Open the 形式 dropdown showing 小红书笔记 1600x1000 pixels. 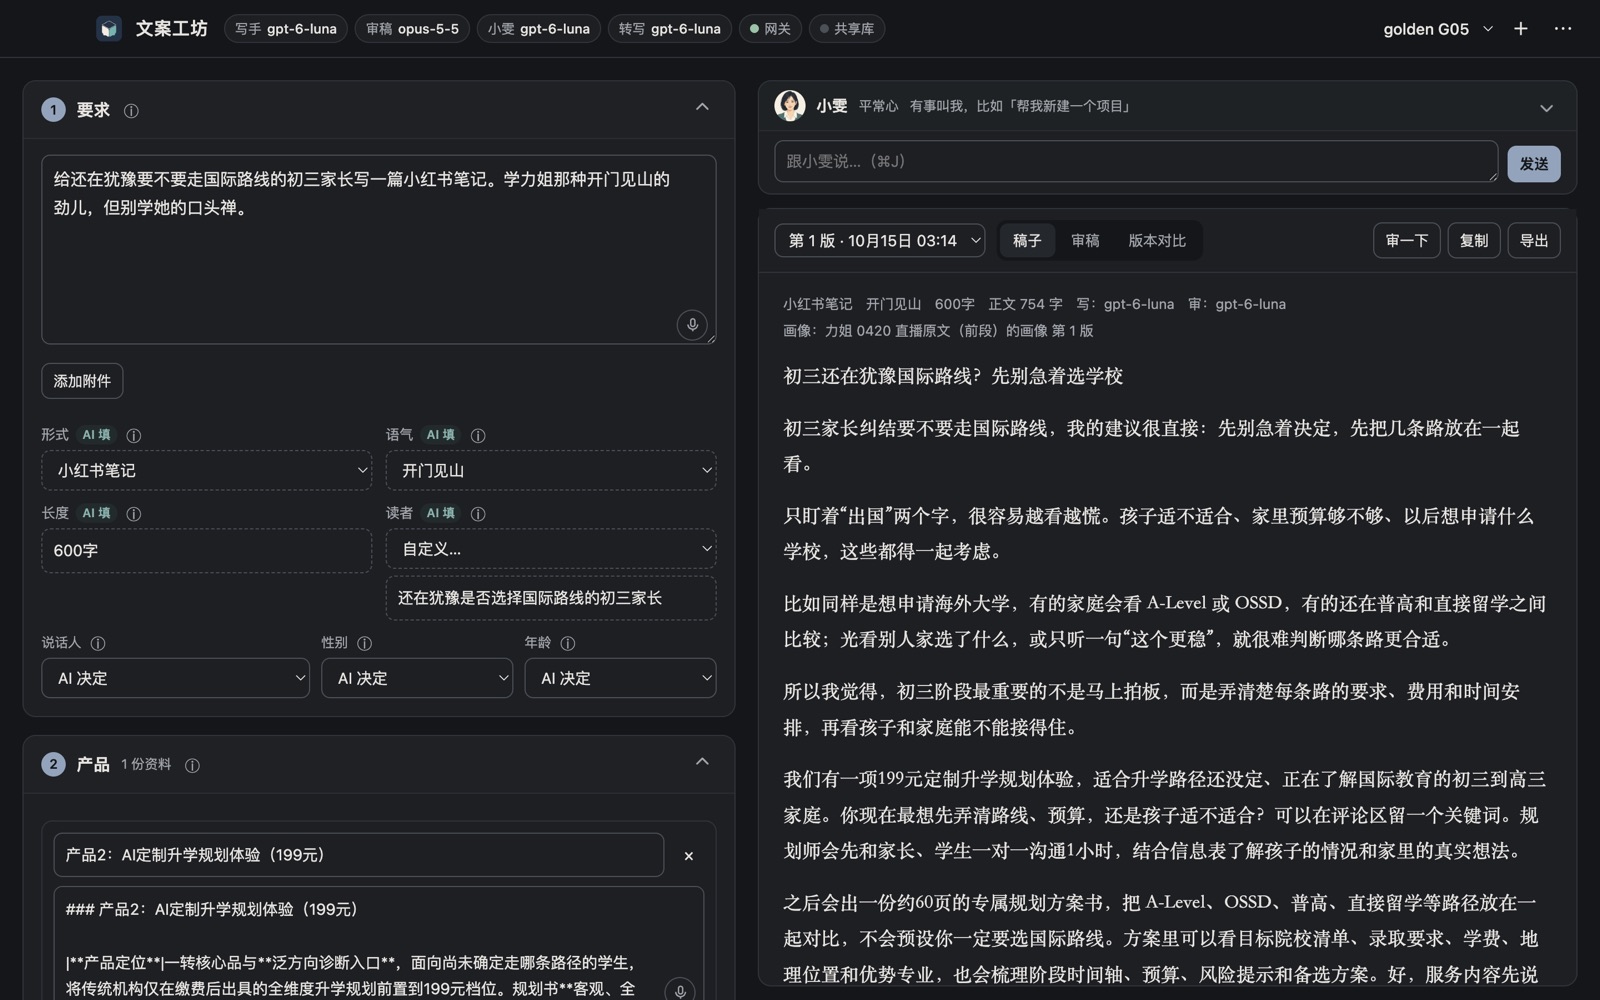click(206, 470)
